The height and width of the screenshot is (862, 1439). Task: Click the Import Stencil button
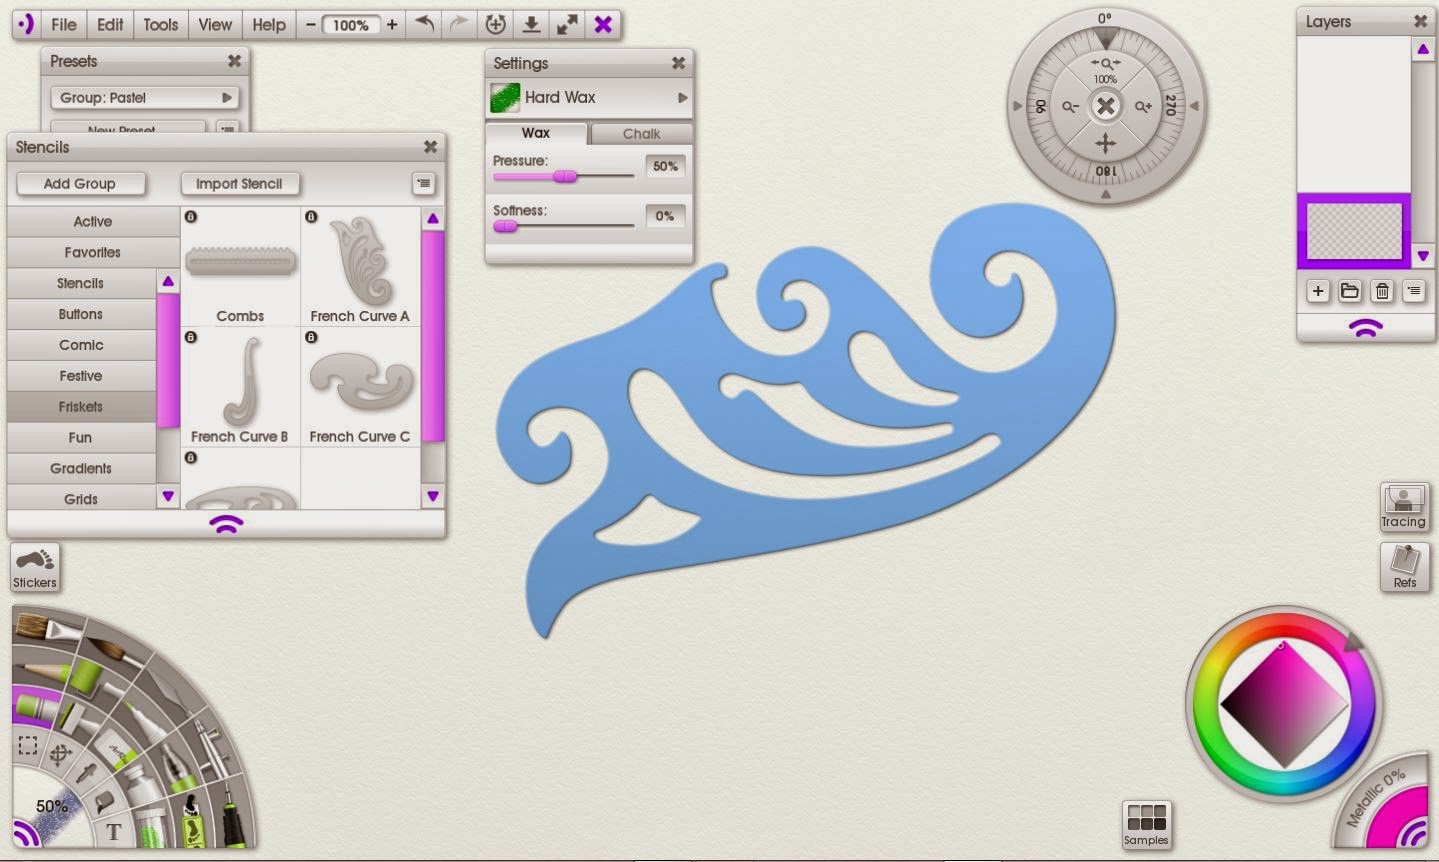[x=240, y=183]
